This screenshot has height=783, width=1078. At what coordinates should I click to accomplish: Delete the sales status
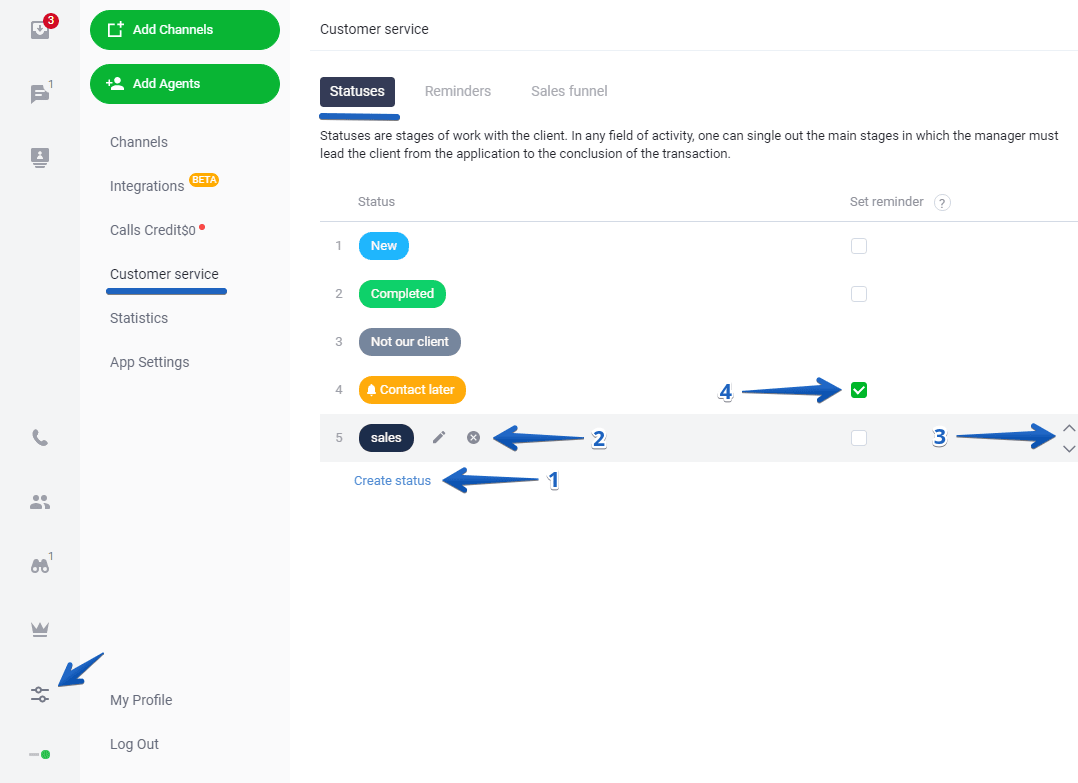[474, 437]
